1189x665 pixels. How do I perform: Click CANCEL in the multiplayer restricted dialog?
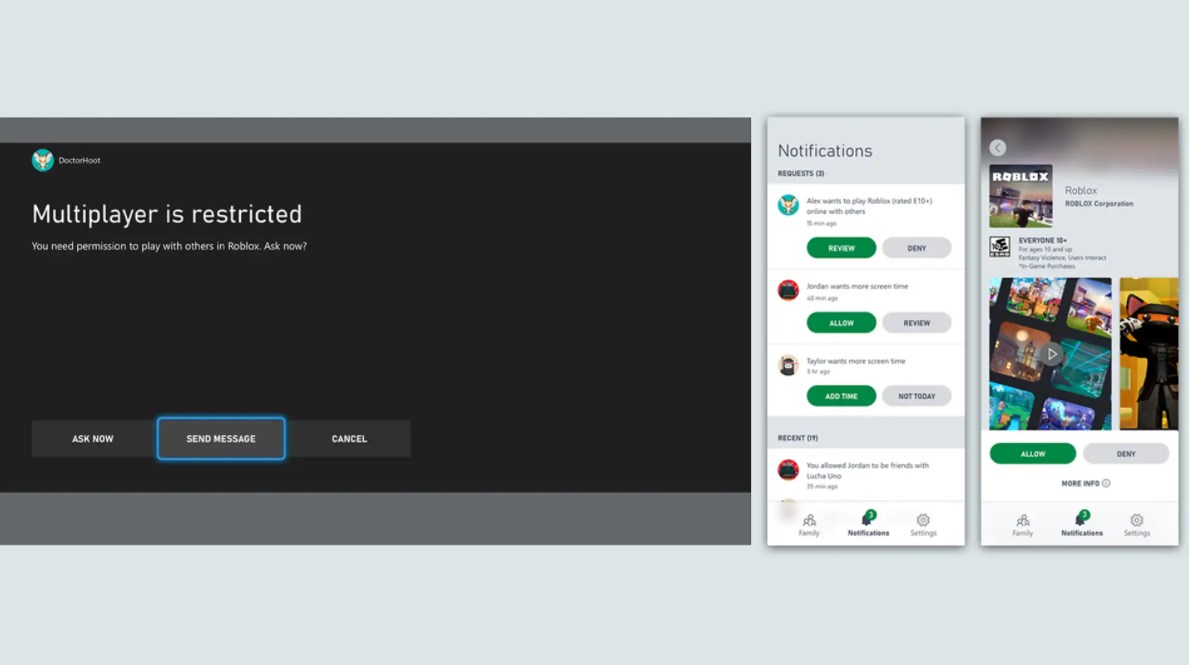tap(350, 439)
